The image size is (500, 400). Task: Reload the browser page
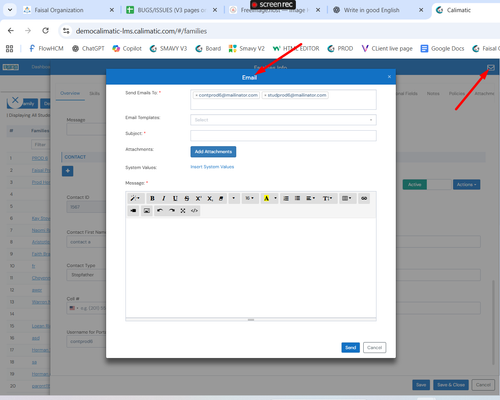coord(45,31)
